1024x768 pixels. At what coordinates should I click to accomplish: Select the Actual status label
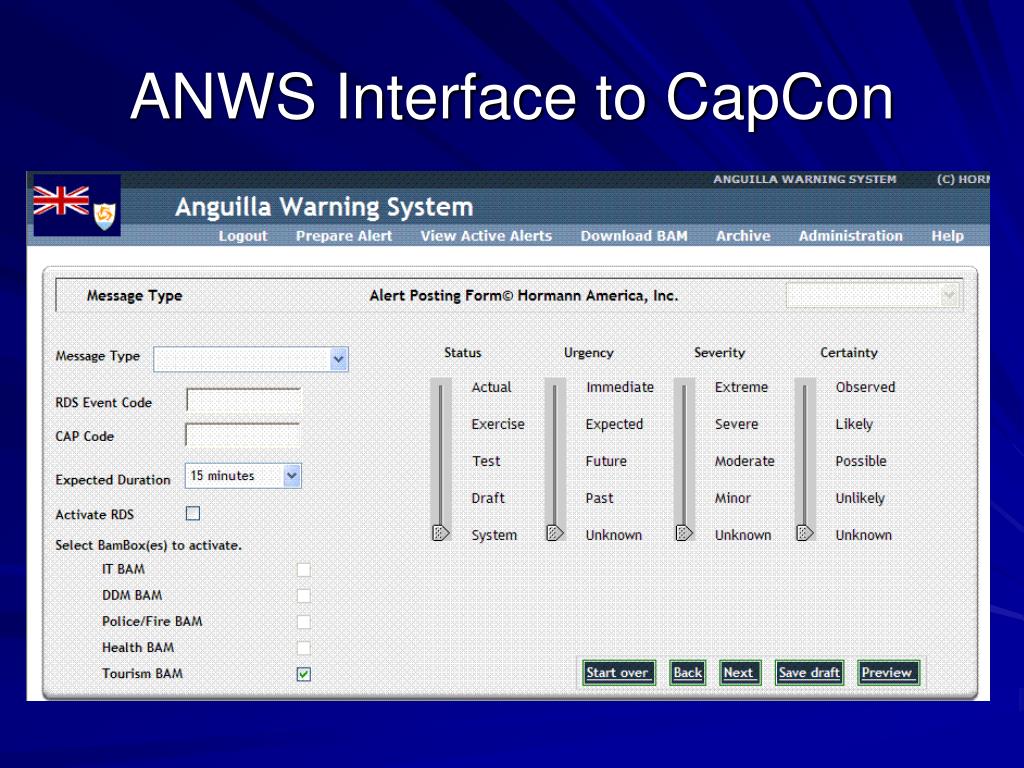pos(491,387)
